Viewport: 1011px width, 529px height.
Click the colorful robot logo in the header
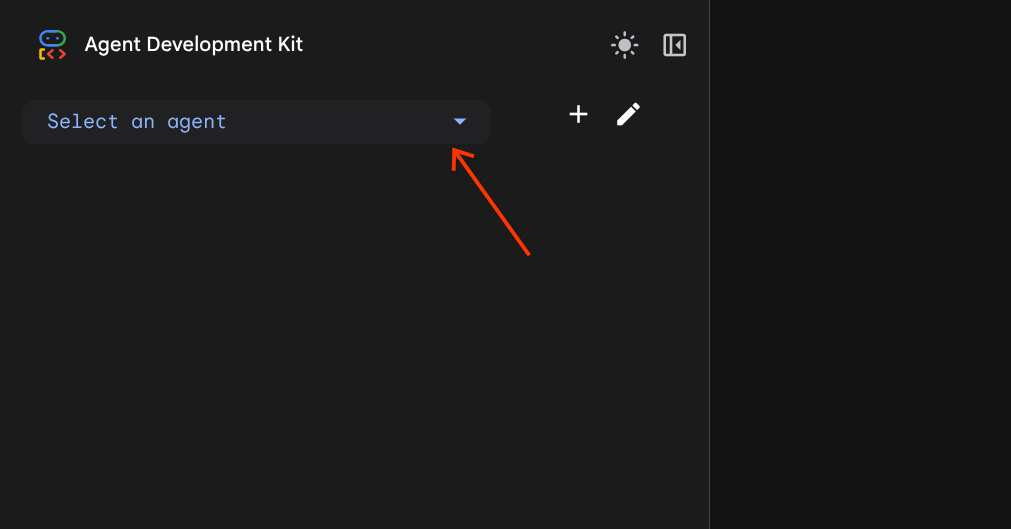tap(52, 45)
